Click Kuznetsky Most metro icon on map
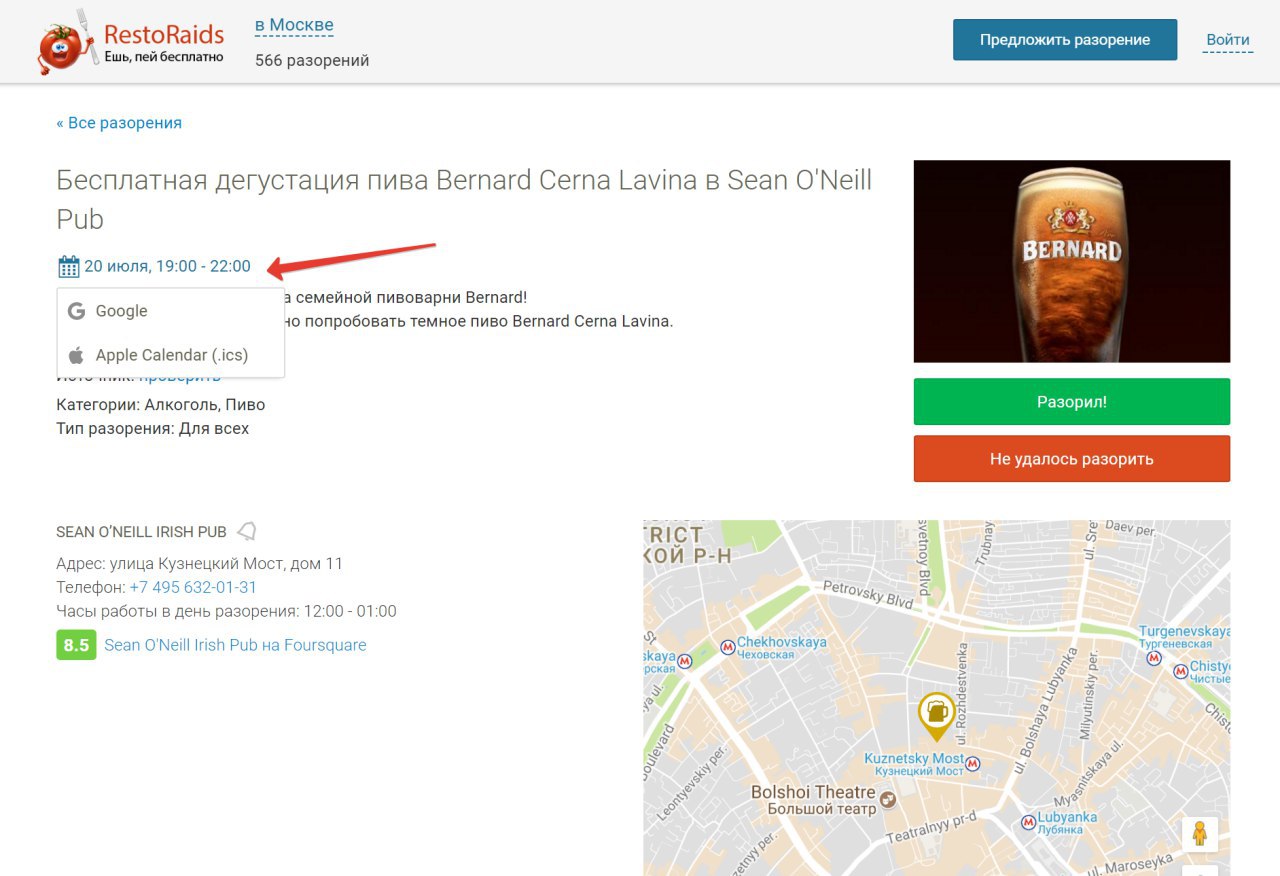This screenshot has height=876, width=1280. click(973, 764)
